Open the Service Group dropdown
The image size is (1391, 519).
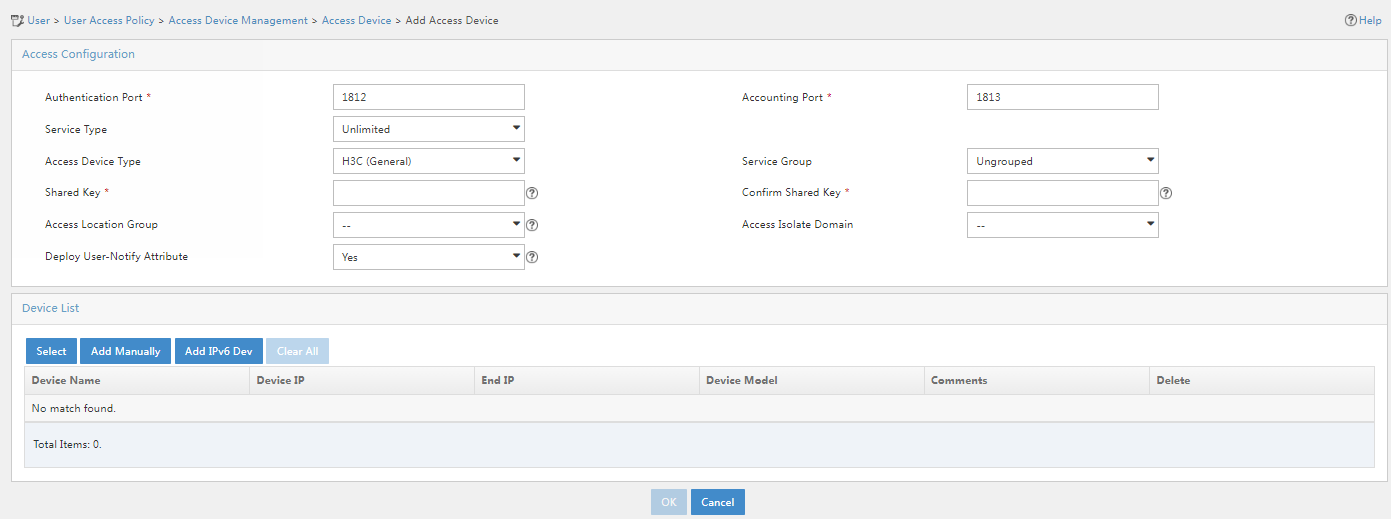coord(1063,161)
